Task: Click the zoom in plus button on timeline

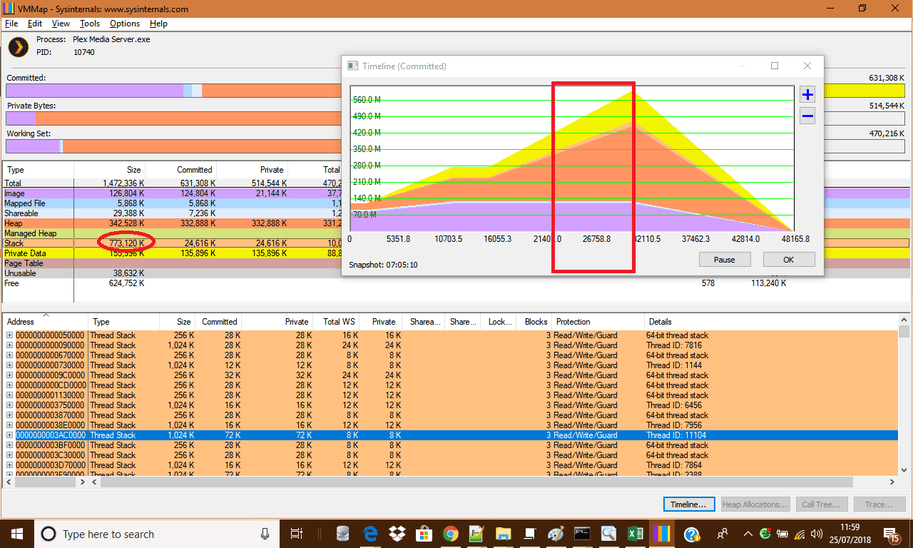Action: (807, 95)
